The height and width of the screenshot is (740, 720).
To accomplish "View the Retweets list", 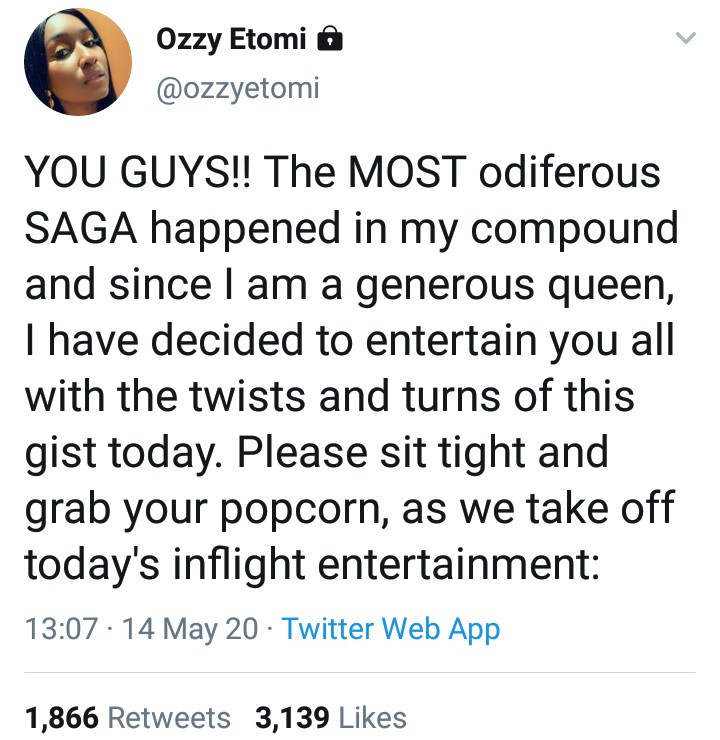I will 168,717.
